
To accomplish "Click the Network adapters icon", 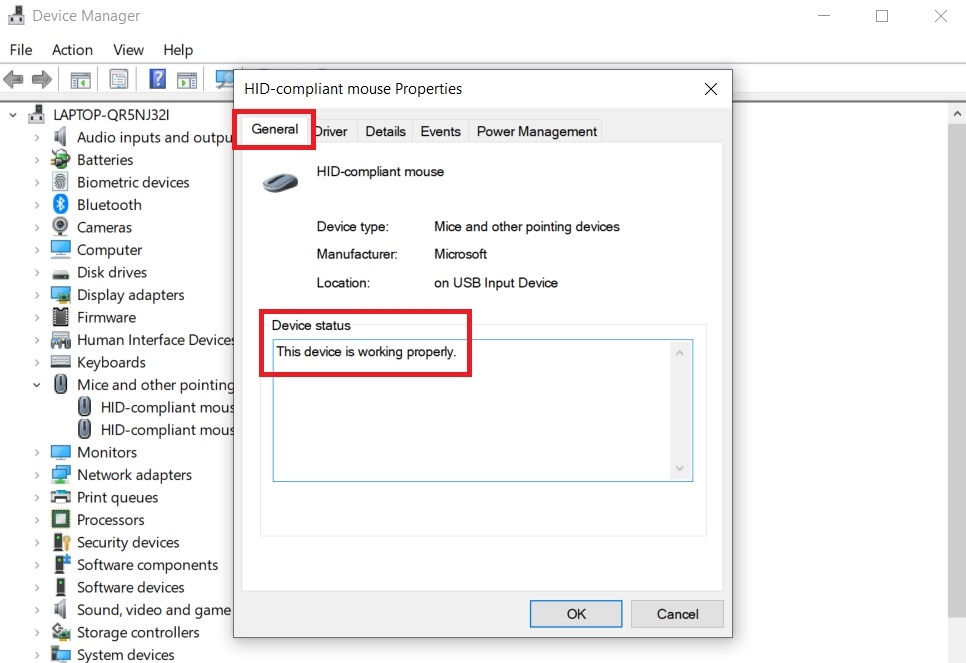I will [x=60, y=474].
